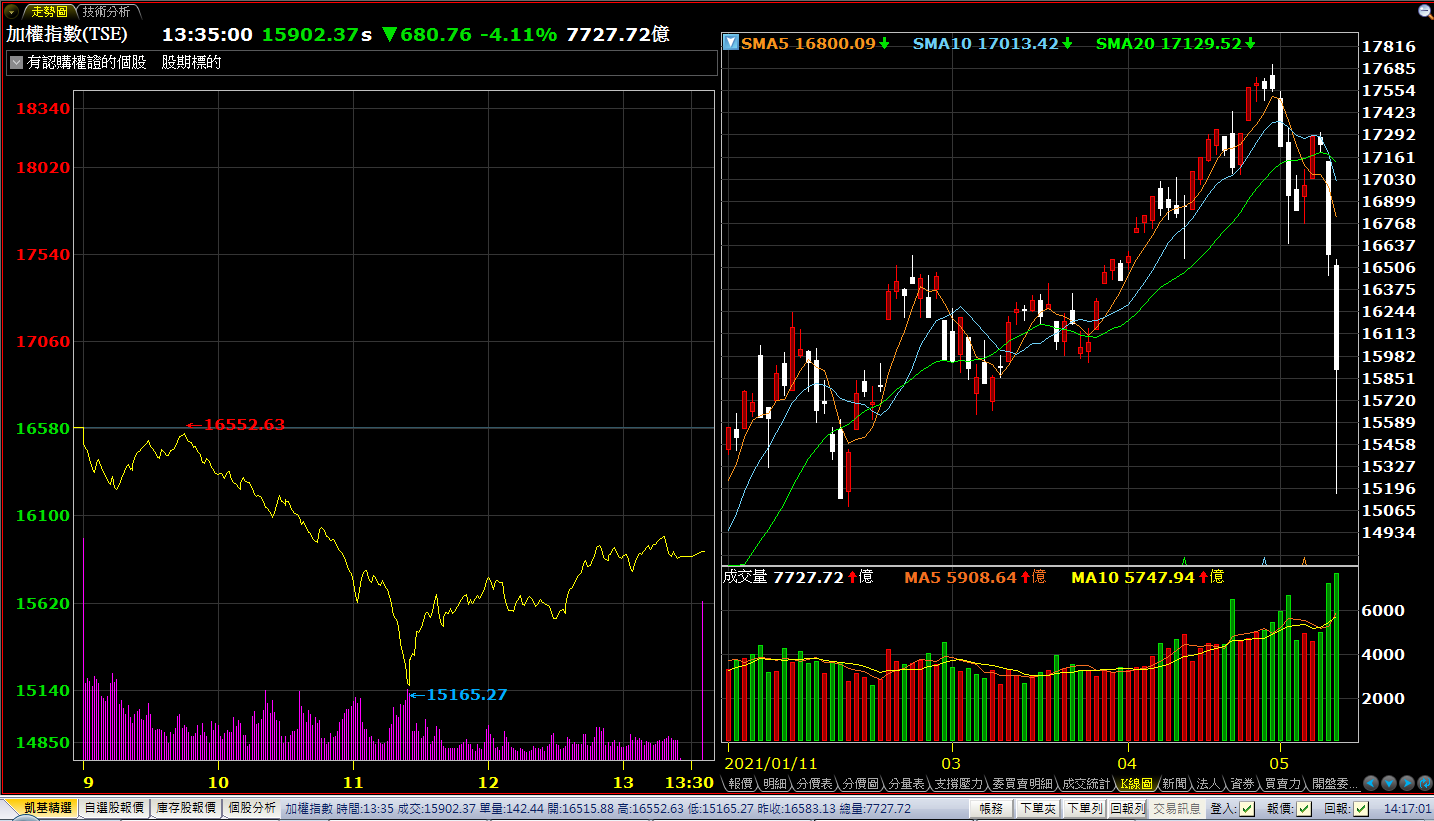Select the 庫存股報價 bottom tab
The width and height of the screenshot is (1434, 821).
186,808
